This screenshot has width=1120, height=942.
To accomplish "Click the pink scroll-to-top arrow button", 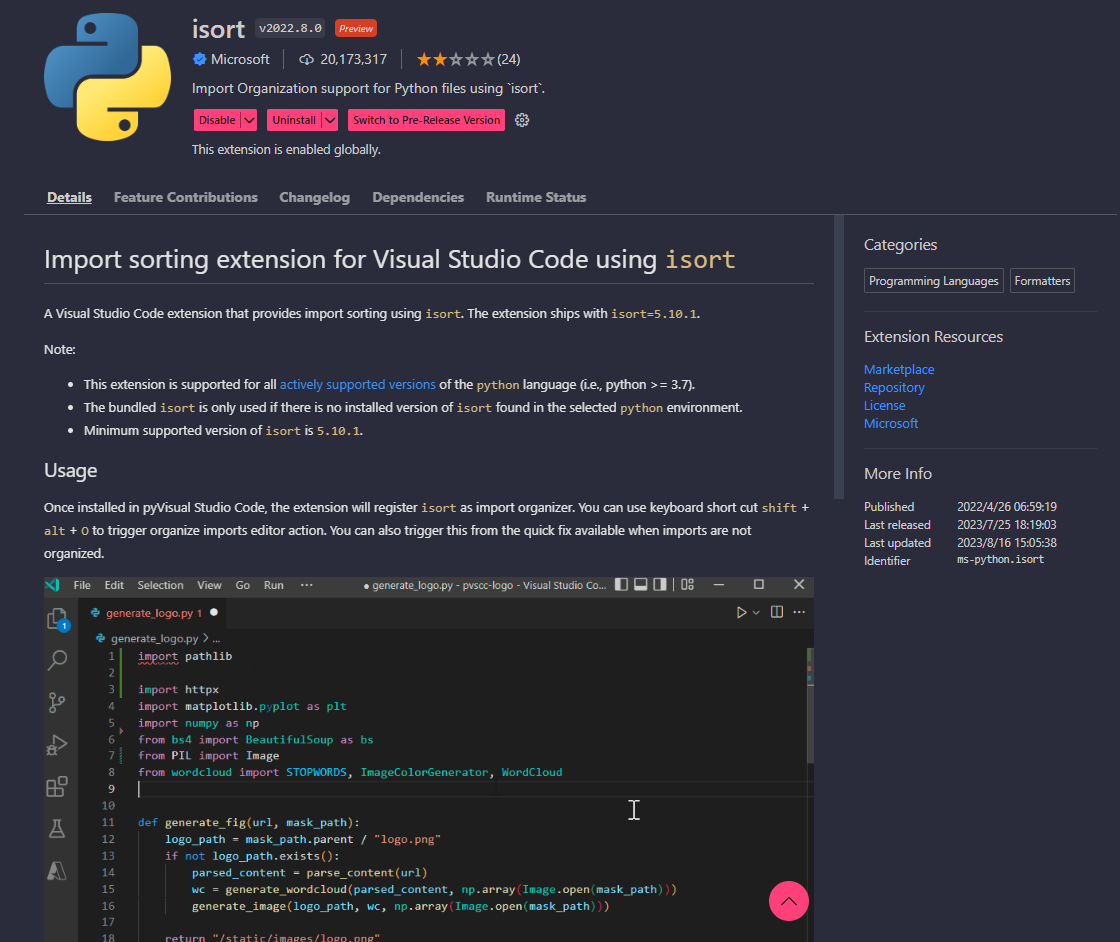I will [789, 901].
